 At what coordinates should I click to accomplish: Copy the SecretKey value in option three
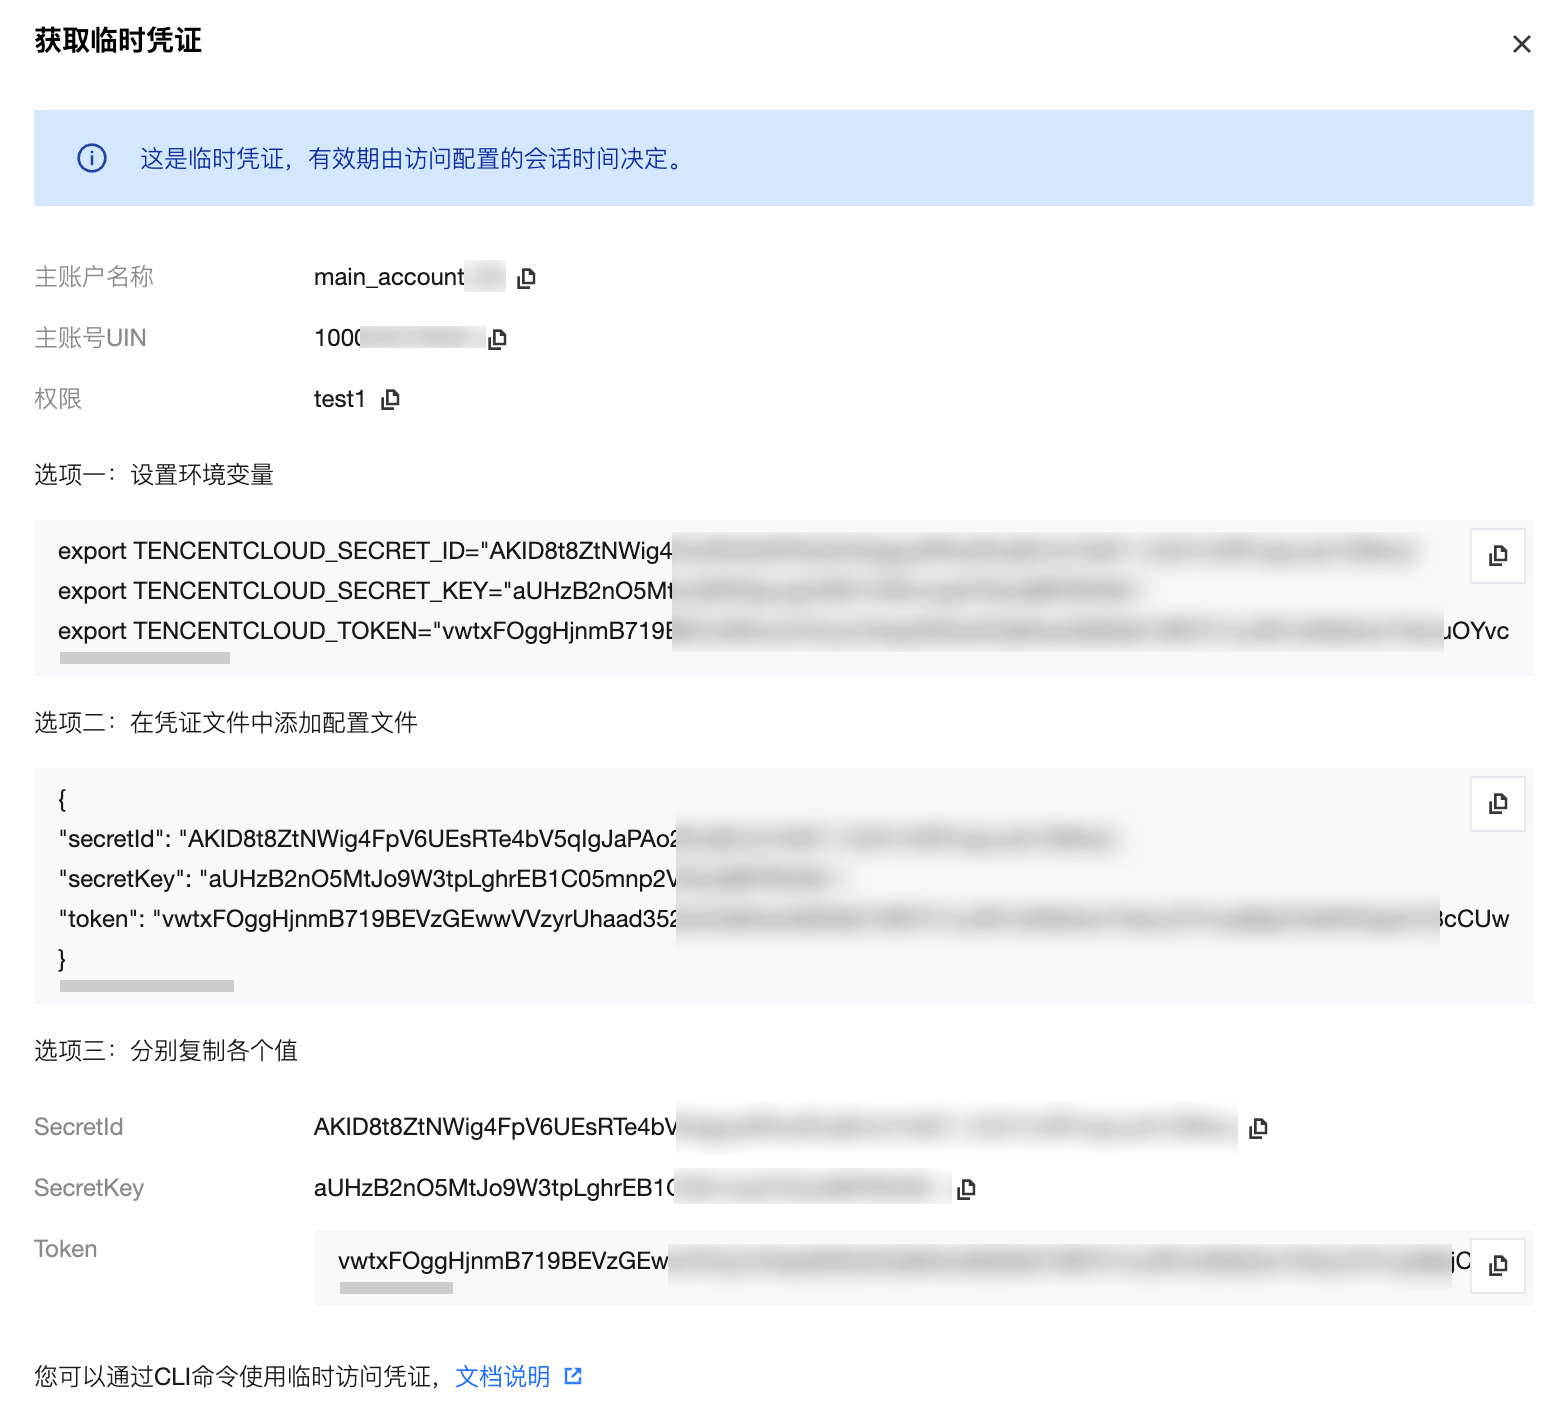click(x=966, y=1189)
